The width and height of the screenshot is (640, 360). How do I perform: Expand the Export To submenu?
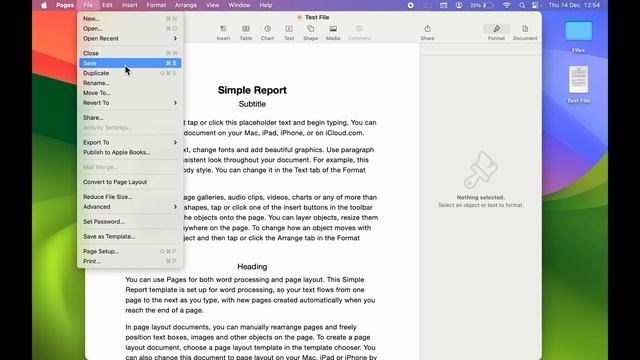tap(130, 142)
